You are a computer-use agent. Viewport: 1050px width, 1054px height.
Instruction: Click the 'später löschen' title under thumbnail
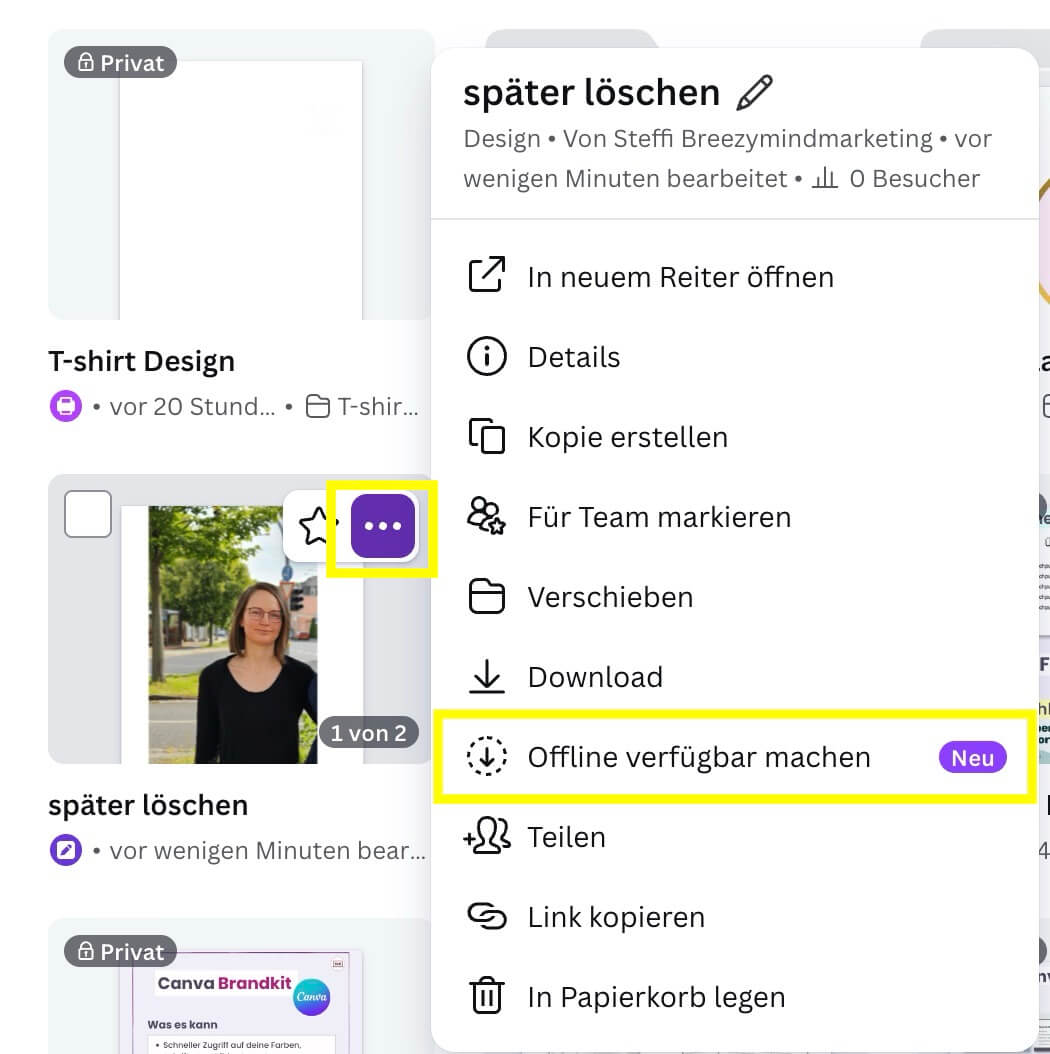148,805
